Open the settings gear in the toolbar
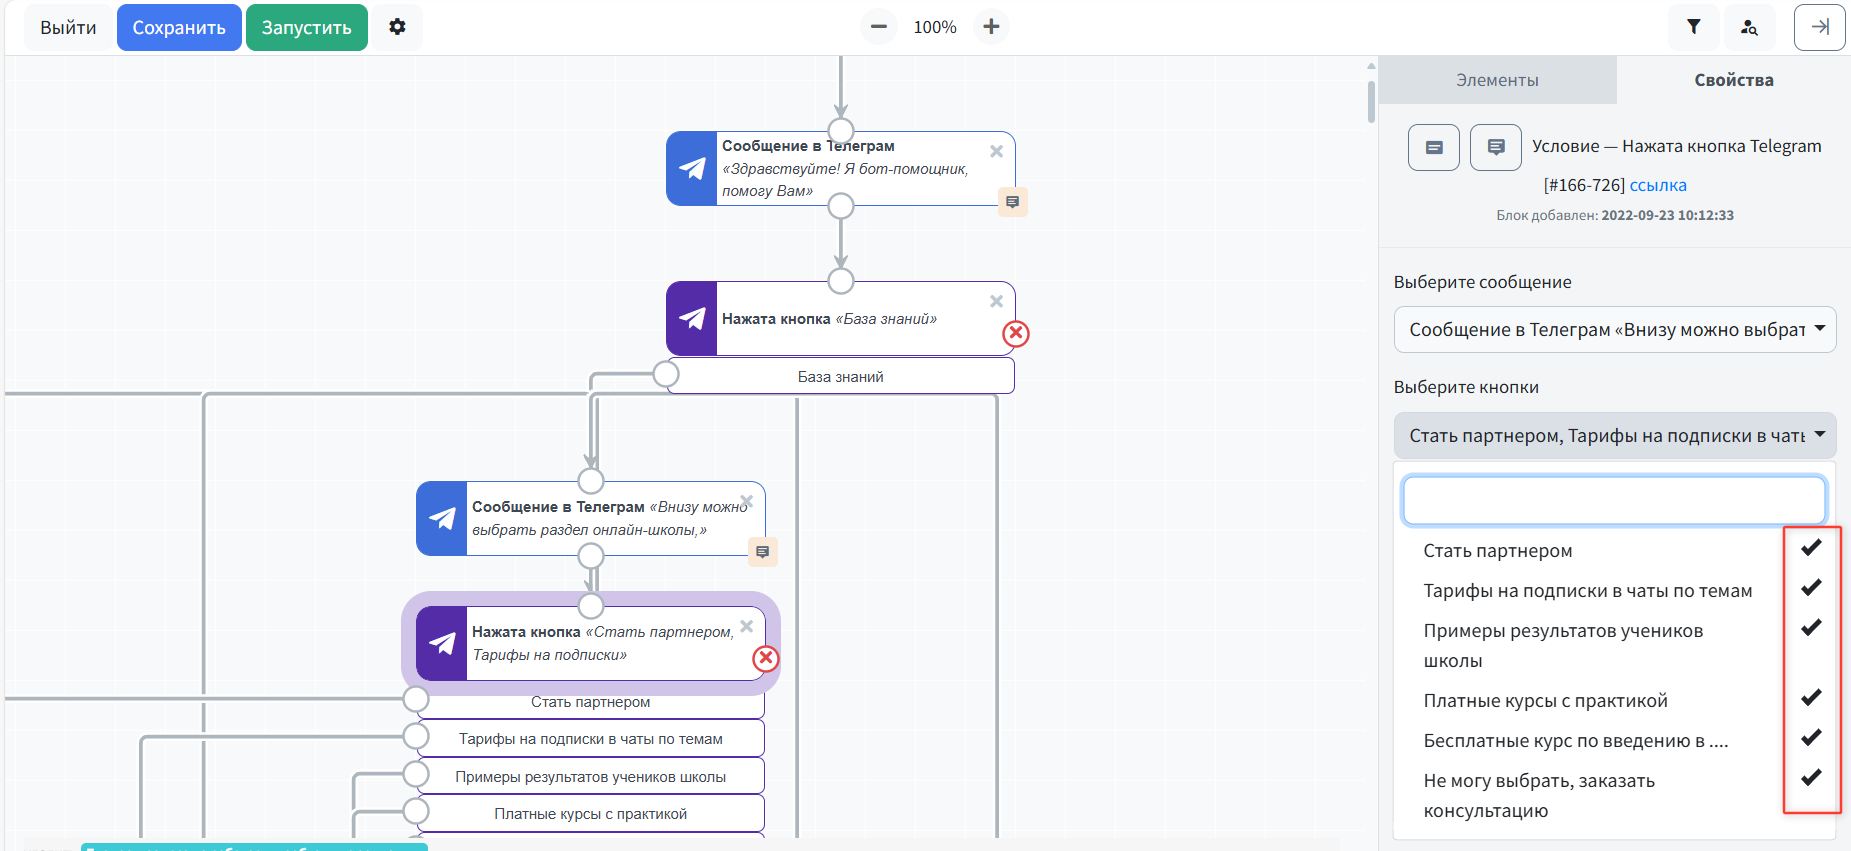Viewport: 1851px width, 851px height. click(x=397, y=27)
